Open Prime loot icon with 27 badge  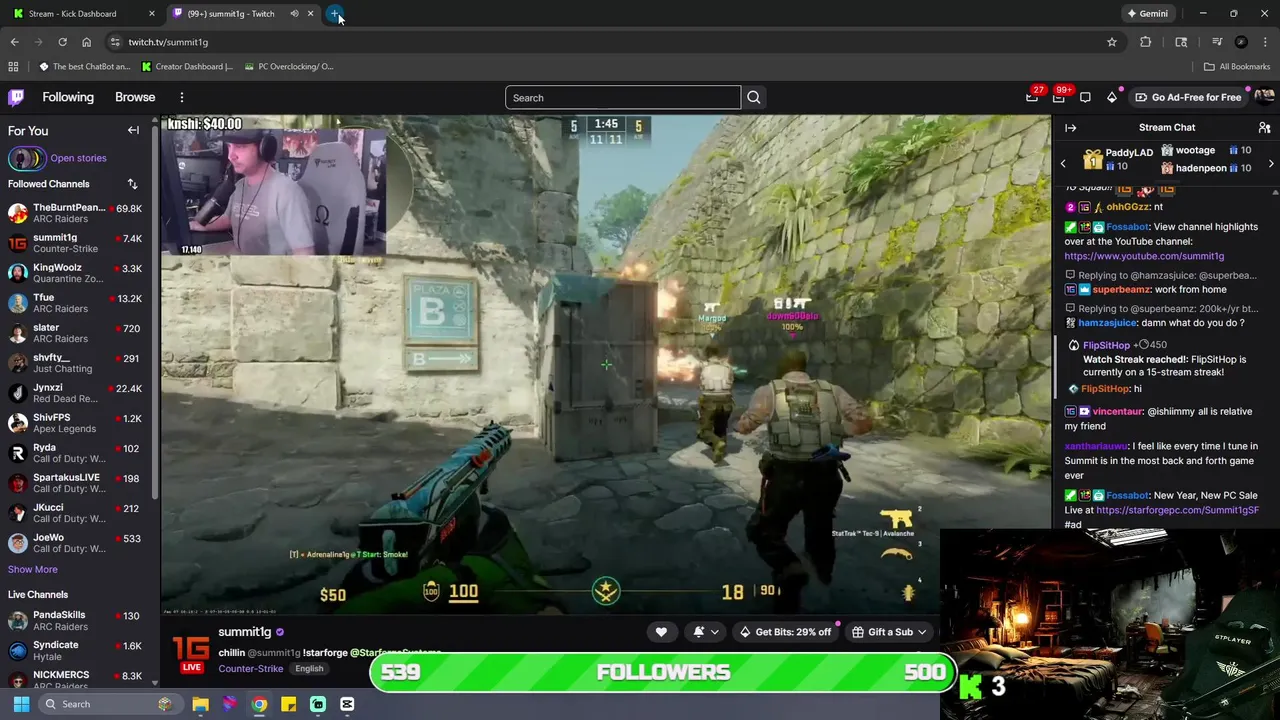click(1032, 97)
